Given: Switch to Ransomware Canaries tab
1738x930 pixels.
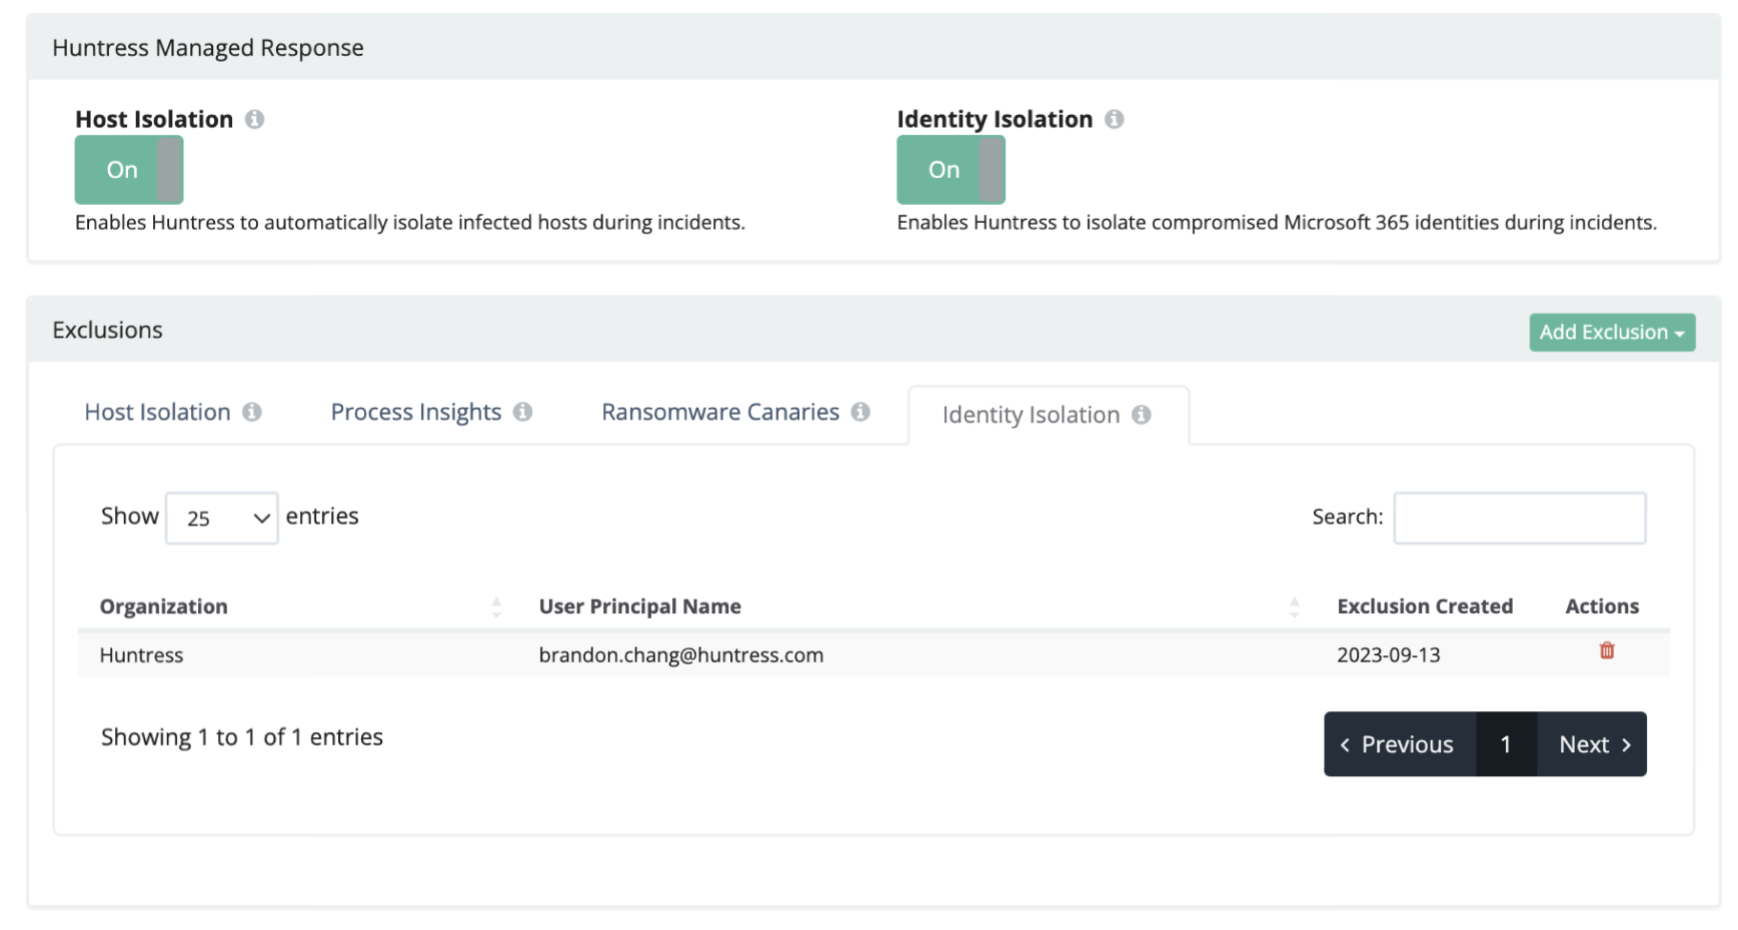Looking at the screenshot, I should (x=720, y=412).
